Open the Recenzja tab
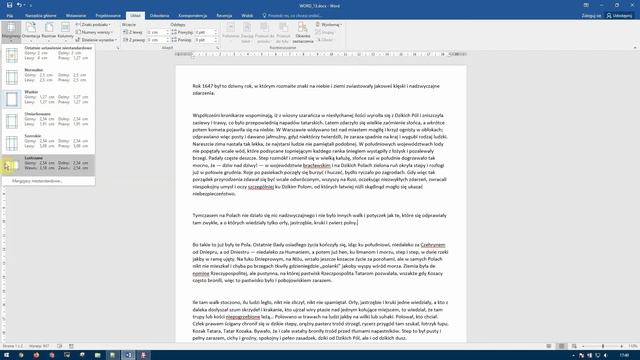The height and width of the screenshot is (360, 640). [224, 16]
